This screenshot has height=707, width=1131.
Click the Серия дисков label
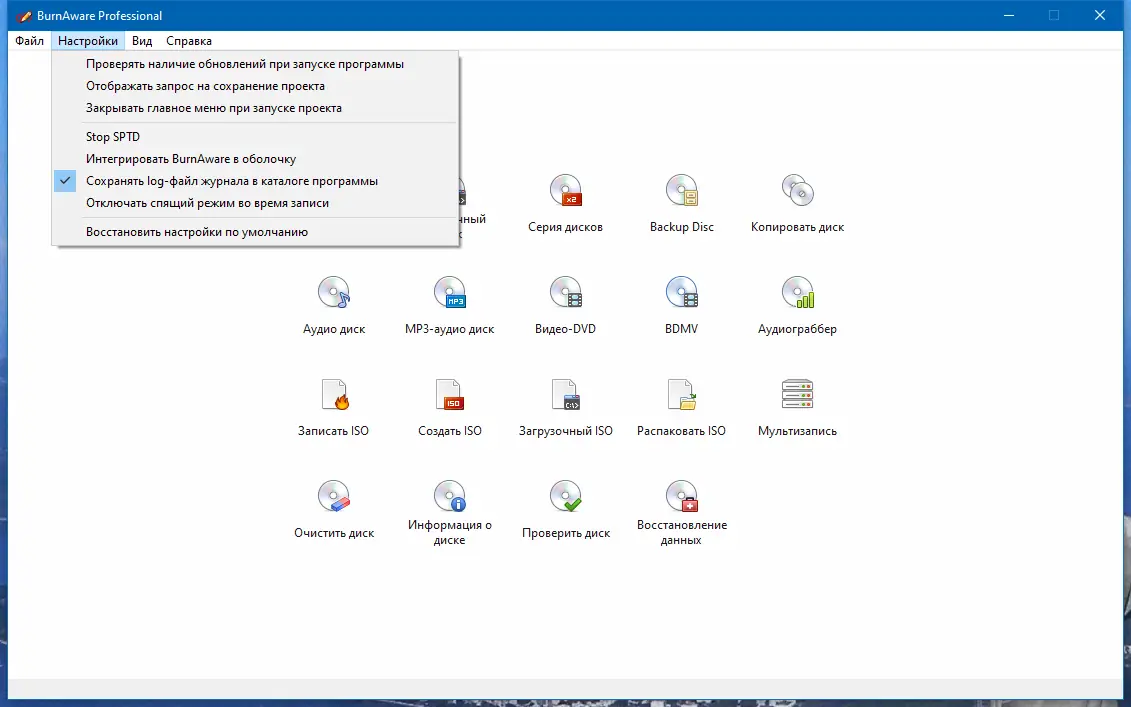click(x=566, y=227)
